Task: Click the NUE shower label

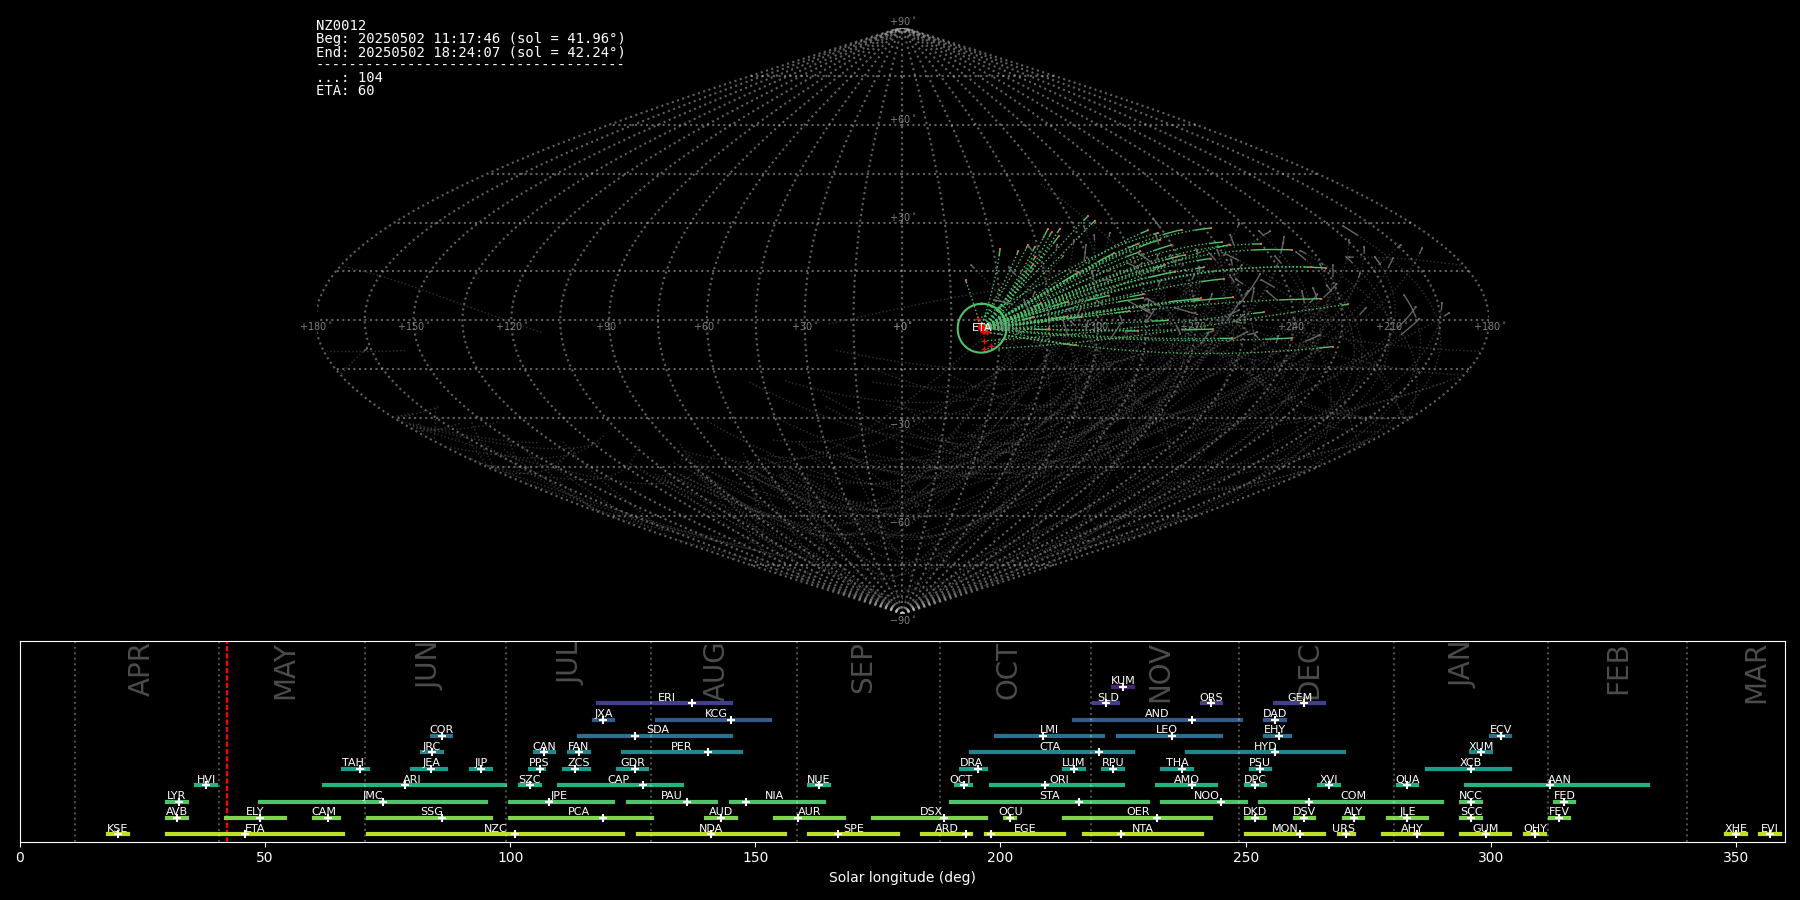Action: point(818,780)
